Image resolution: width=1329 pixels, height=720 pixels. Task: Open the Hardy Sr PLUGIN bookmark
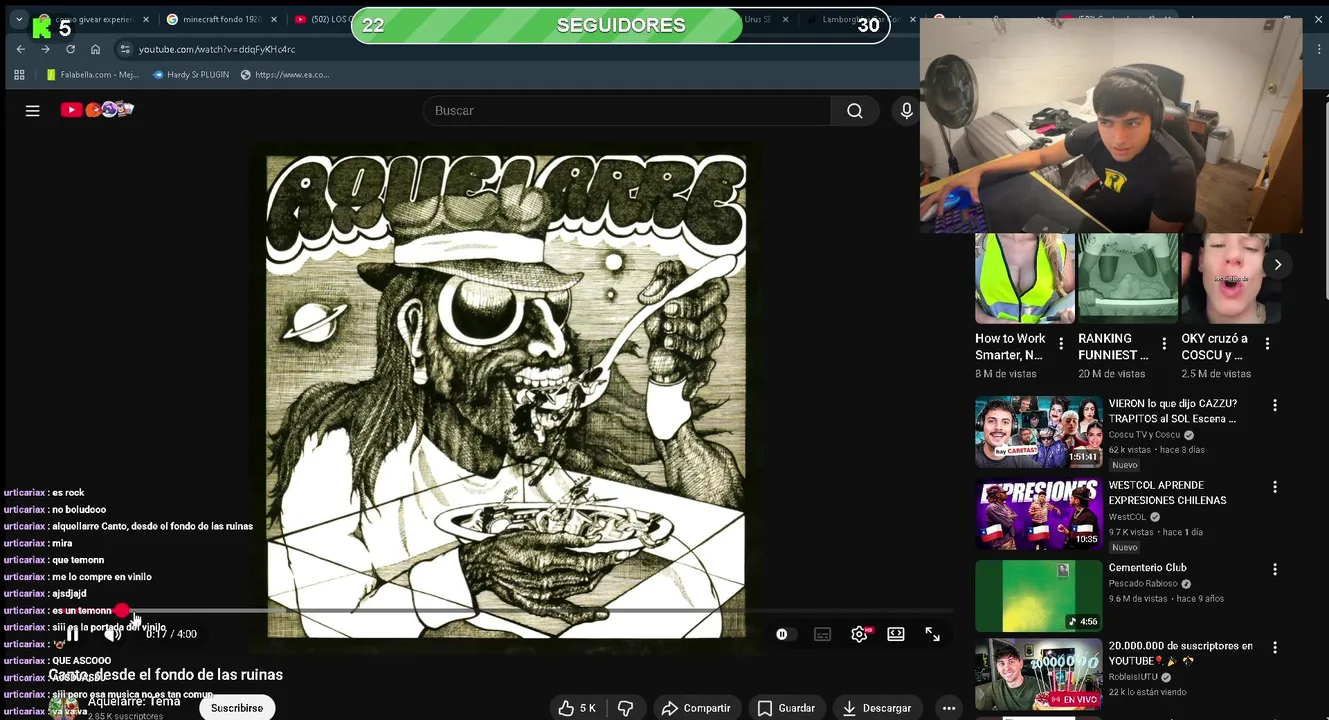click(x=191, y=75)
